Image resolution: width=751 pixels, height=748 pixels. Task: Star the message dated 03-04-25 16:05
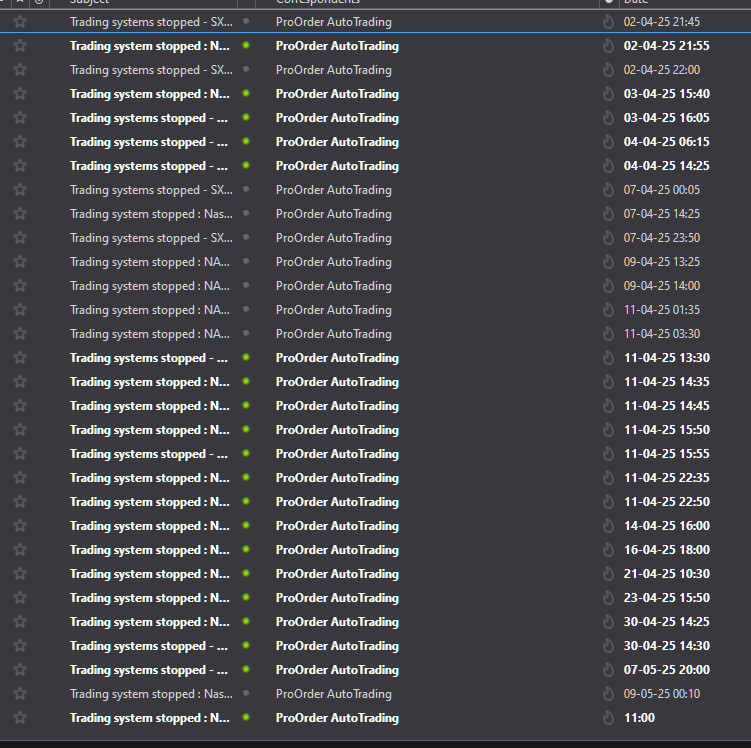click(x=20, y=117)
